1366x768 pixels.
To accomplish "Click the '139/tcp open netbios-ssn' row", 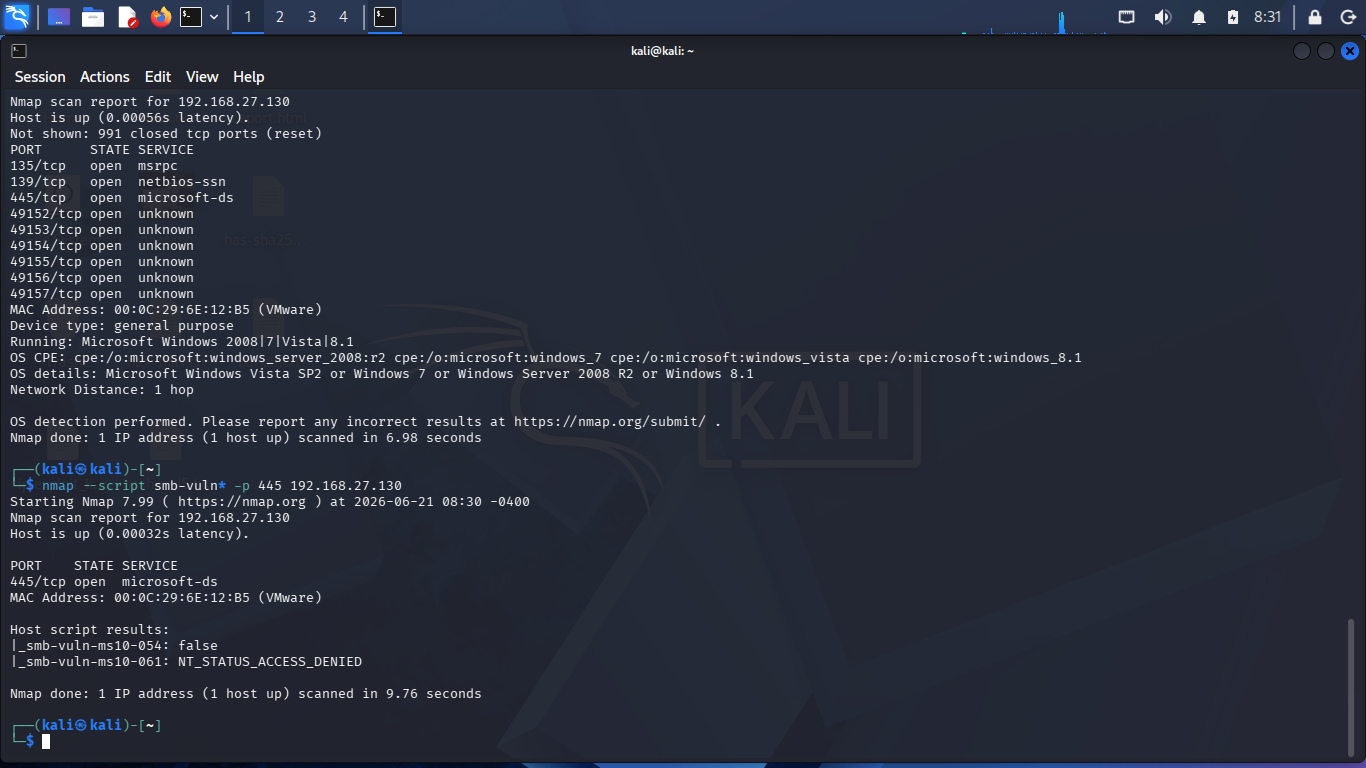I will click(x=118, y=181).
